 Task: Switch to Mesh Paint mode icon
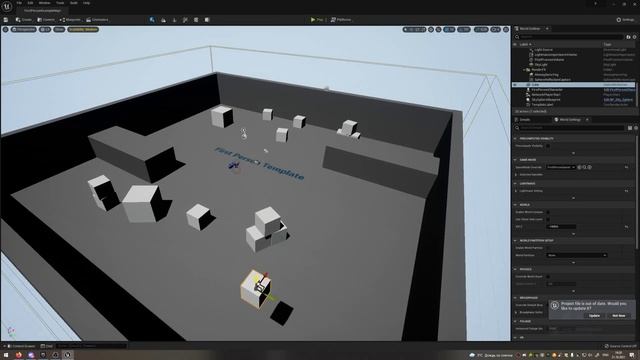(185, 20)
